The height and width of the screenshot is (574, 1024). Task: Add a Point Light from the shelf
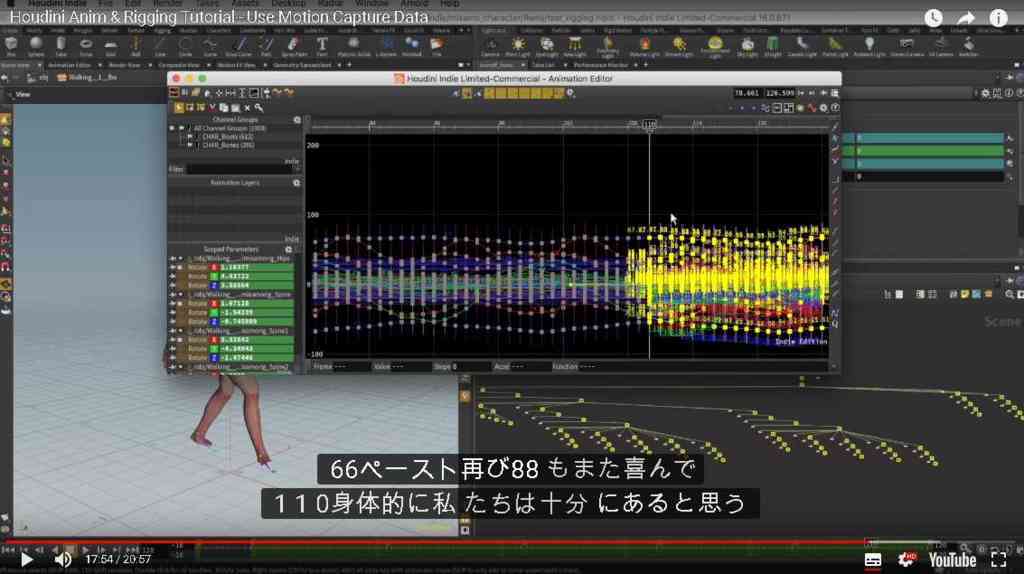pos(518,46)
